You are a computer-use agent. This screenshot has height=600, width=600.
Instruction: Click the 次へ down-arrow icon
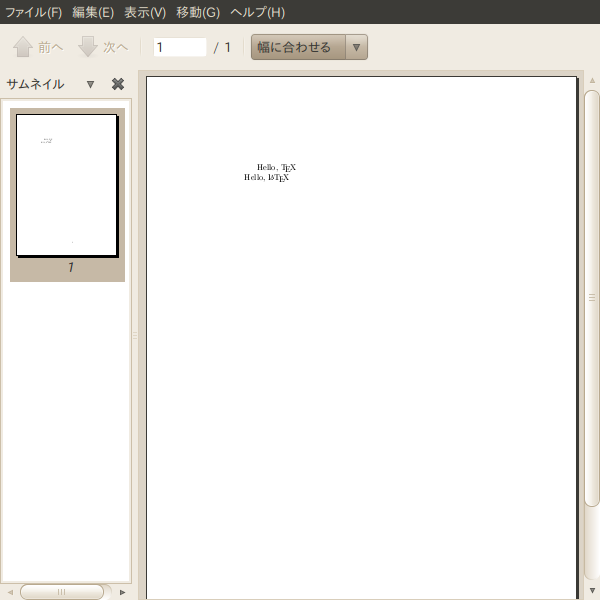coord(88,47)
